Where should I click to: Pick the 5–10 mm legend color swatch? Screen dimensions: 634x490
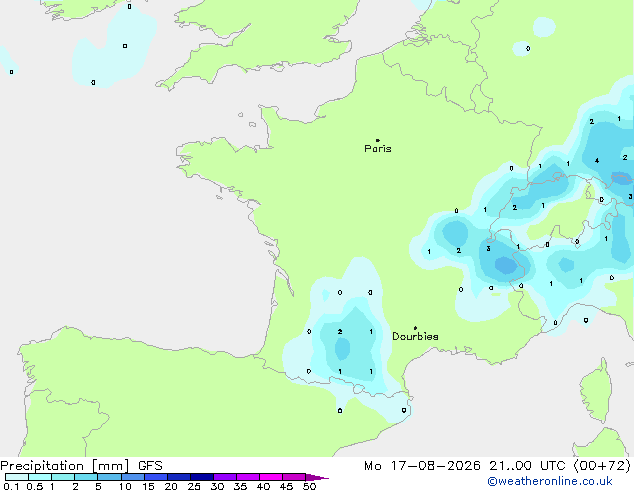(x=109, y=477)
